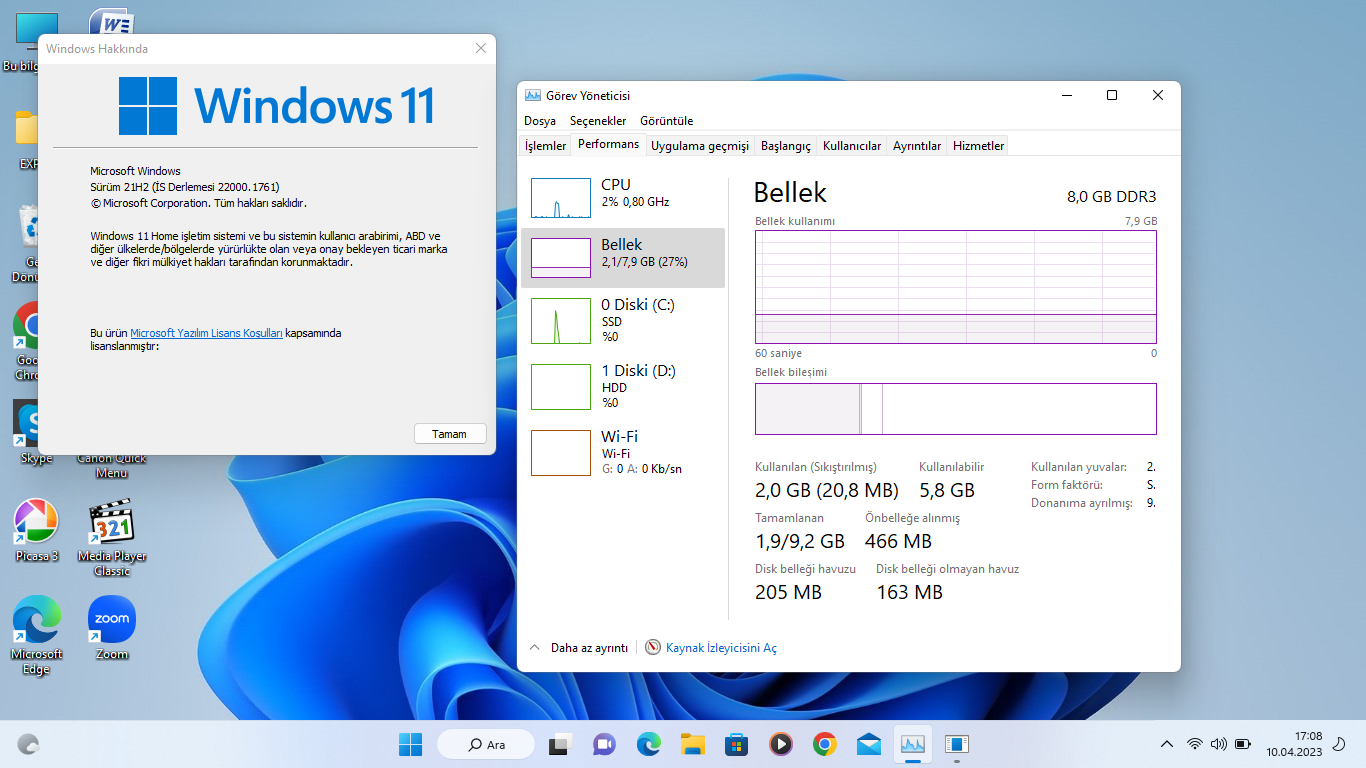Close the Windows Hakkında dialog
The width and height of the screenshot is (1366, 768).
(481, 48)
